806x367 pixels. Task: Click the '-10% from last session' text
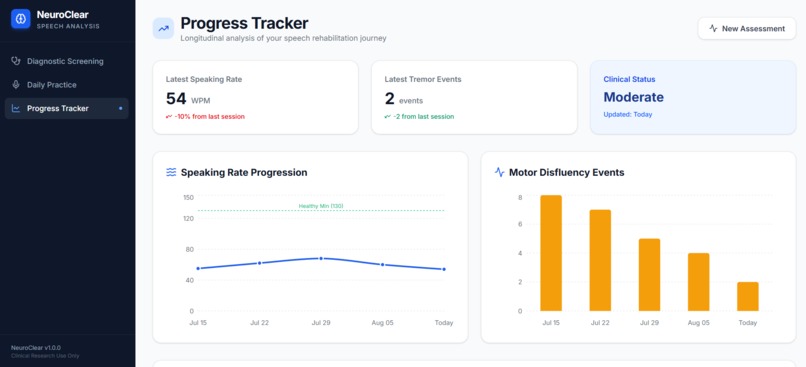pyautogui.click(x=210, y=117)
